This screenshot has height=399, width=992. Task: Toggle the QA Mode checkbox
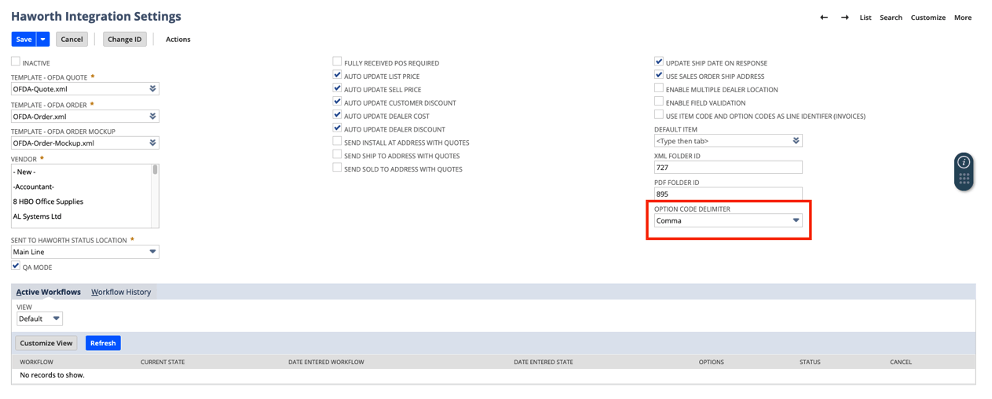pos(16,266)
